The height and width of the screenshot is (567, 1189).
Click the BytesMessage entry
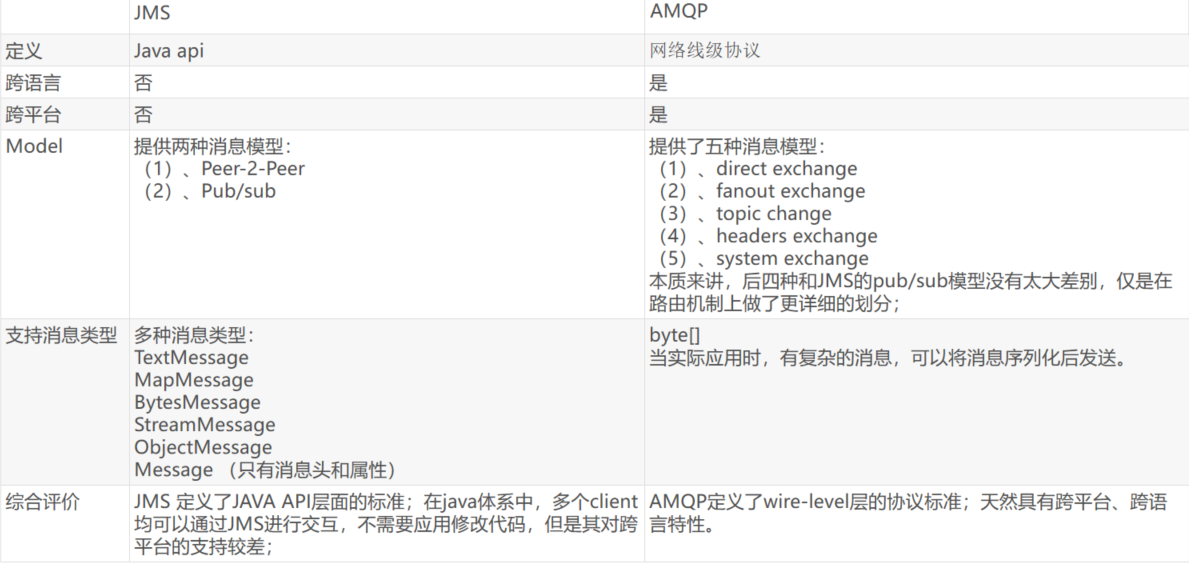[x=197, y=402]
